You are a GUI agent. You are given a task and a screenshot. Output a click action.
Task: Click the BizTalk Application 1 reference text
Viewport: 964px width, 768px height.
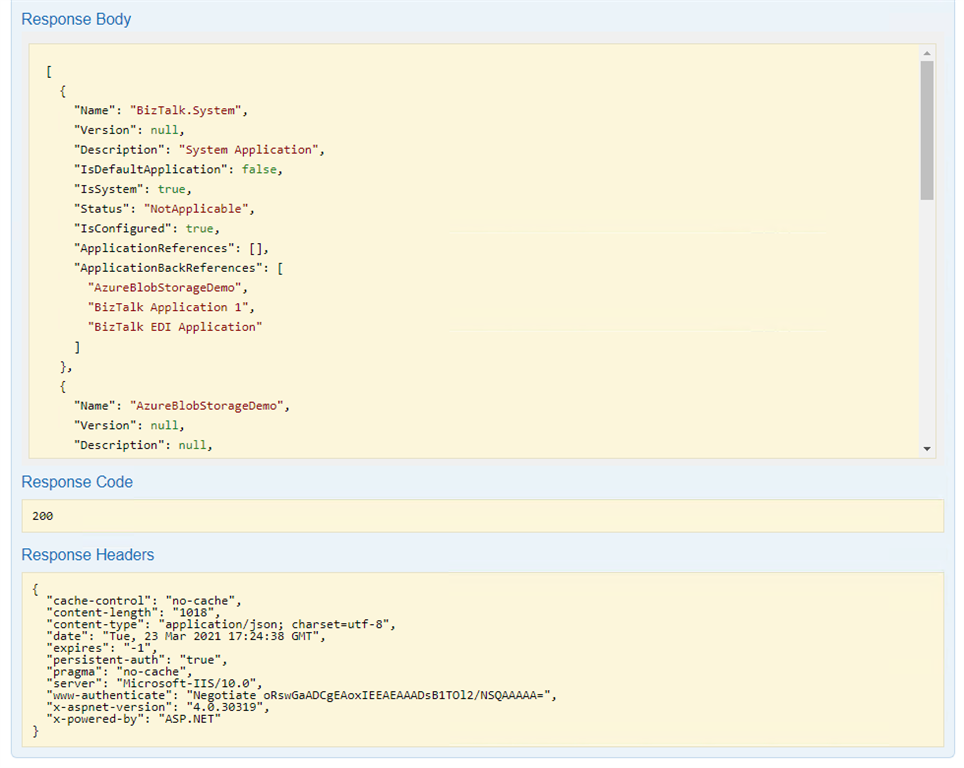[x=169, y=307]
